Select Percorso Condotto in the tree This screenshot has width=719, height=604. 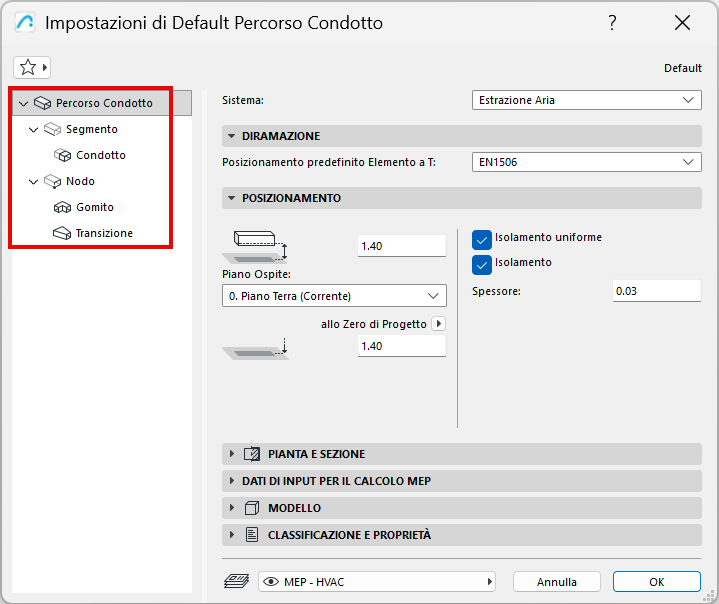104,103
